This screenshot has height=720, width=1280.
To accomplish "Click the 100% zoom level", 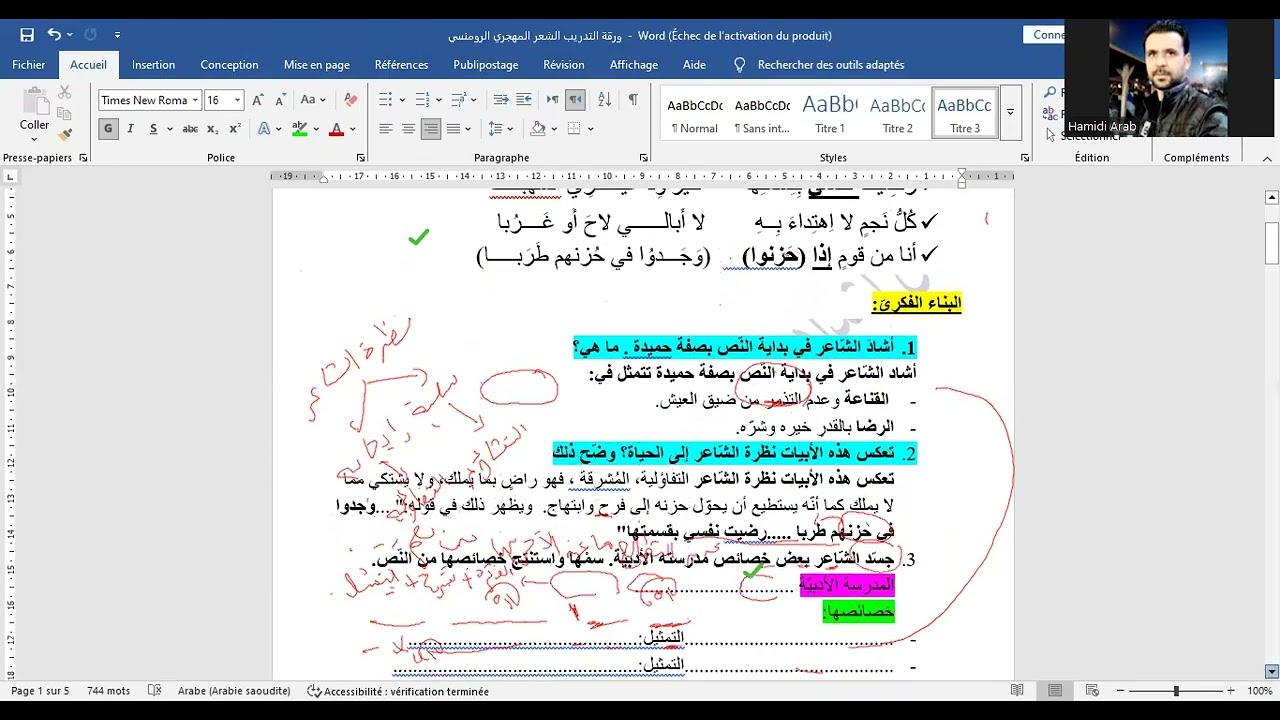I will coord(1260,691).
